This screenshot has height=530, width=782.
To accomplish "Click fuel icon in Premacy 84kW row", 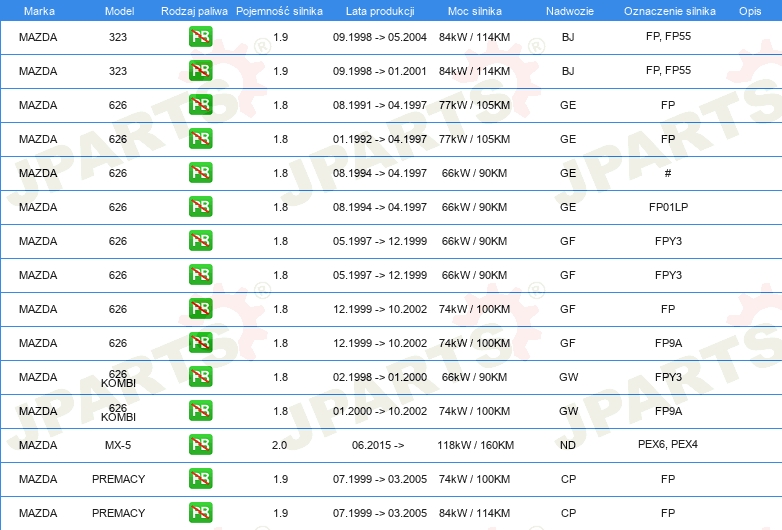I will click(x=200, y=512).
